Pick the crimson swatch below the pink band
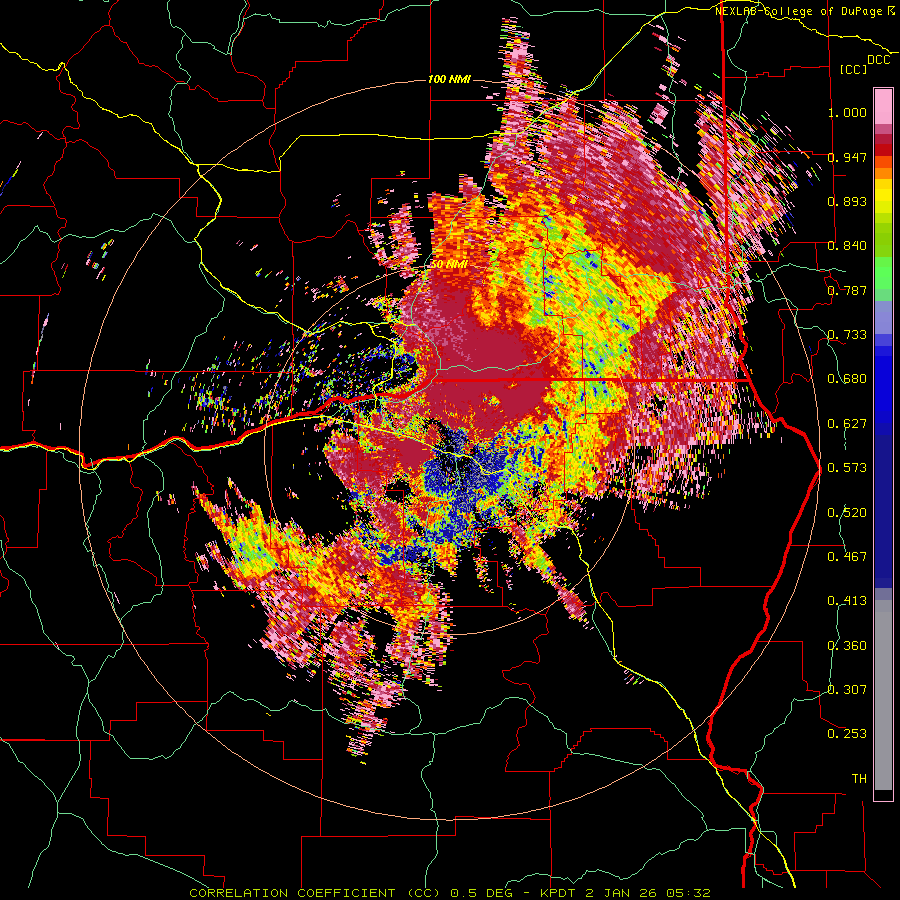Viewport: 900px width, 900px height. click(x=883, y=138)
